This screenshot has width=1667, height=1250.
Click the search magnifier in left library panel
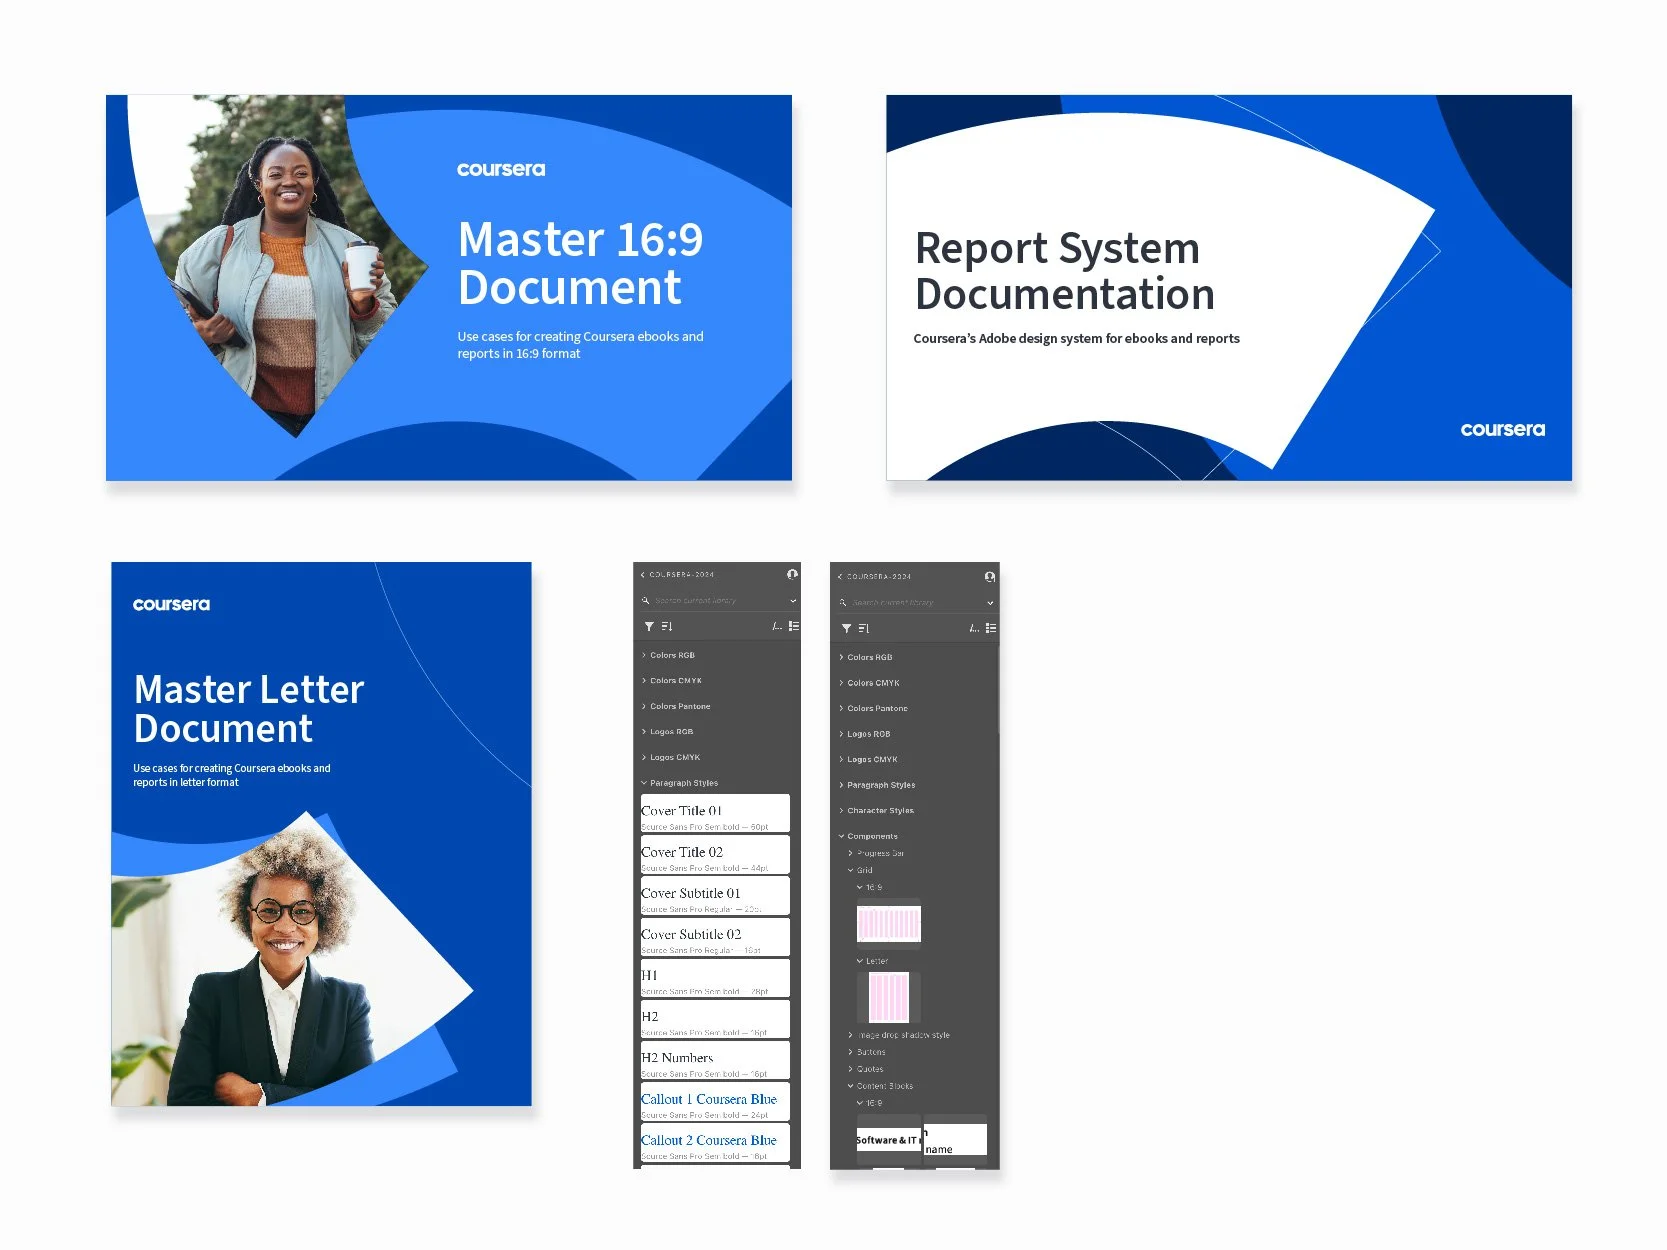click(646, 601)
